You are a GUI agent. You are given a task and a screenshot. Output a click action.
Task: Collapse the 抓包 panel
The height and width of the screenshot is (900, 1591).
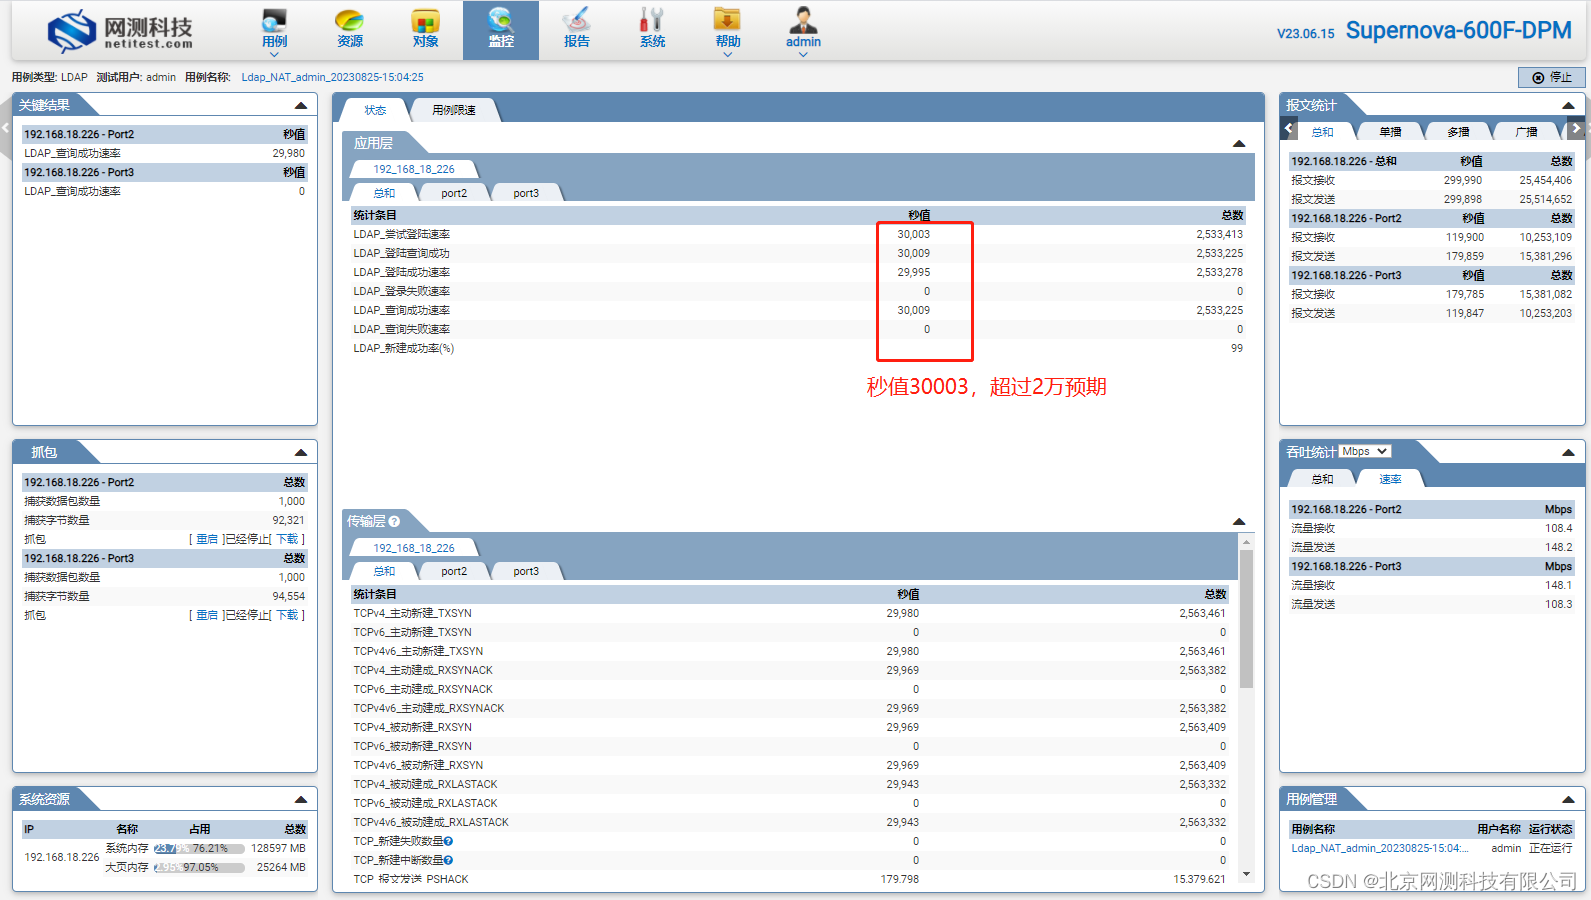(x=301, y=452)
